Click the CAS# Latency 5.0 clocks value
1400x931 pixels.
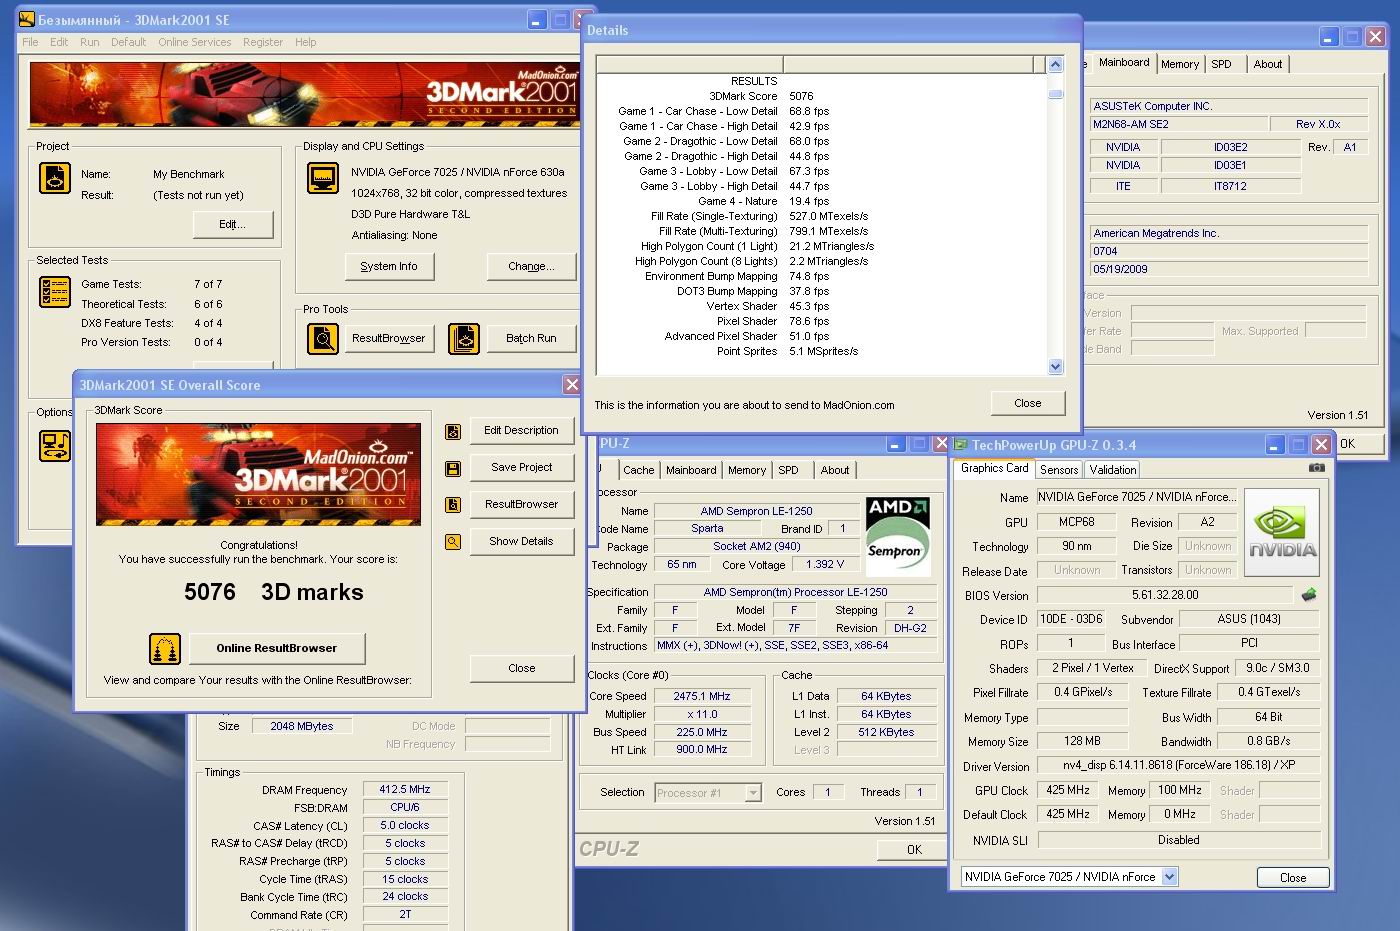pyautogui.click(x=405, y=826)
